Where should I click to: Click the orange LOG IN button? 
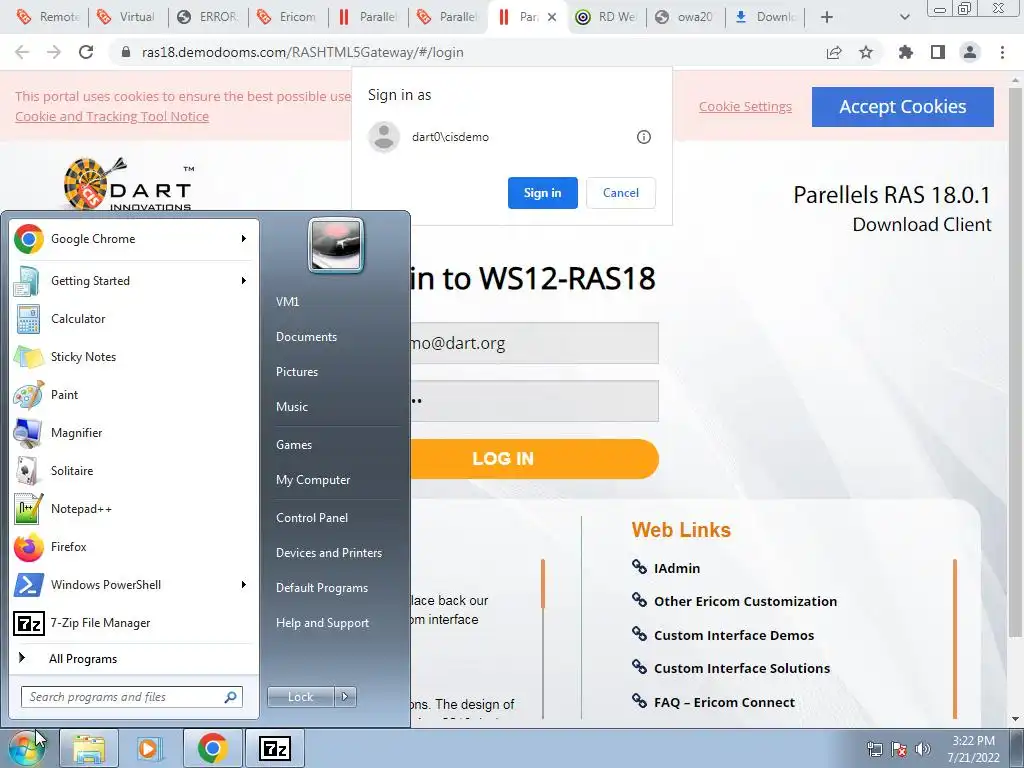coord(534,458)
